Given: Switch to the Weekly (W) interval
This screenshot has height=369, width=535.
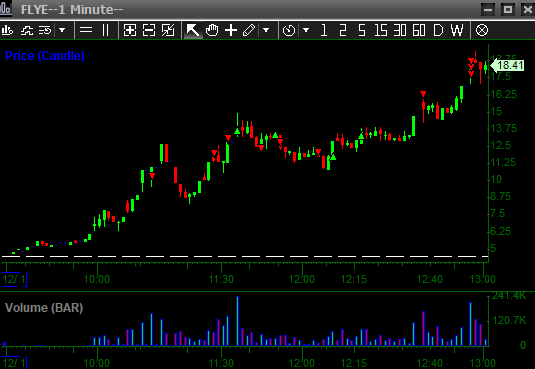Looking at the screenshot, I should (x=457, y=30).
